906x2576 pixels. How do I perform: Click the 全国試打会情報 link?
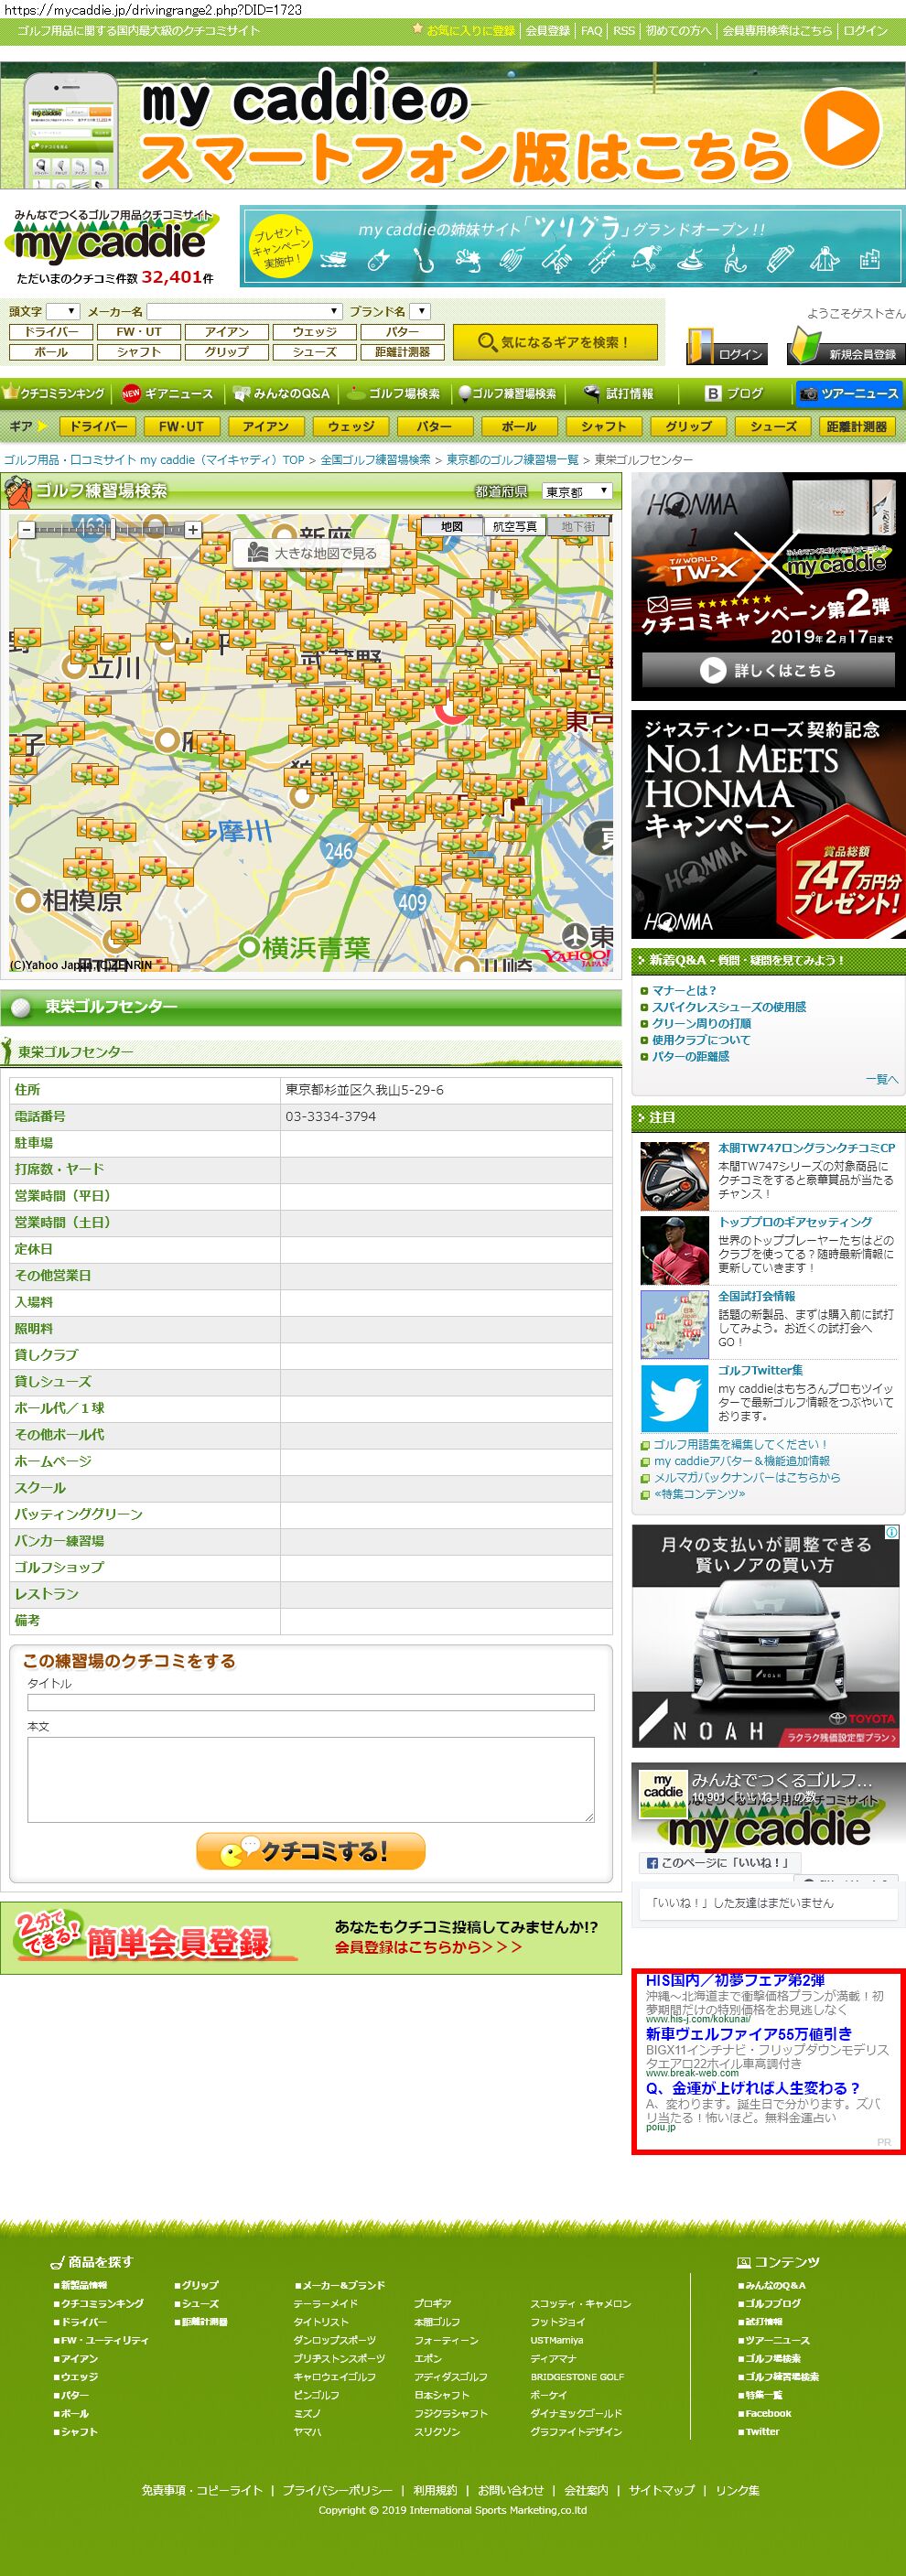click(756, 1295)
